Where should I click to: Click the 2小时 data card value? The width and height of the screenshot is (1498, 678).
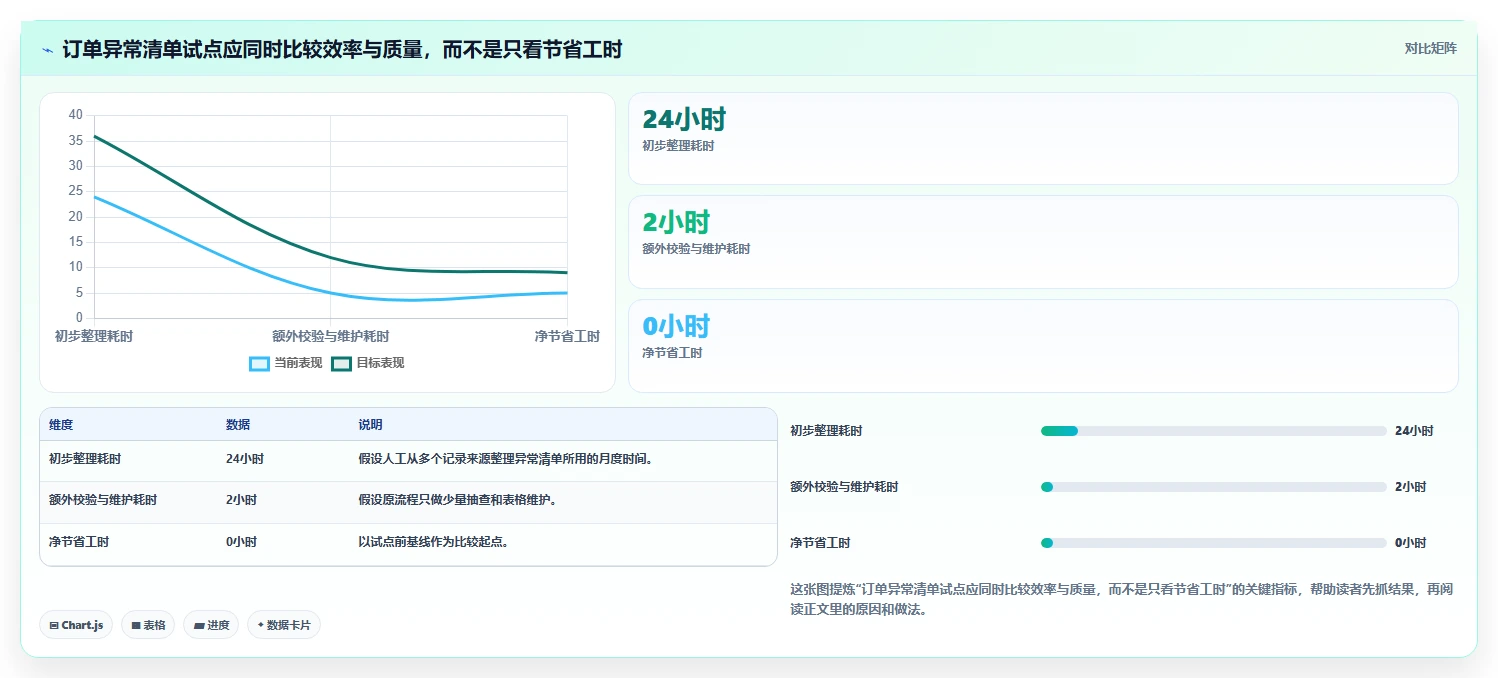pyautogui.click(x=676, y=223)
